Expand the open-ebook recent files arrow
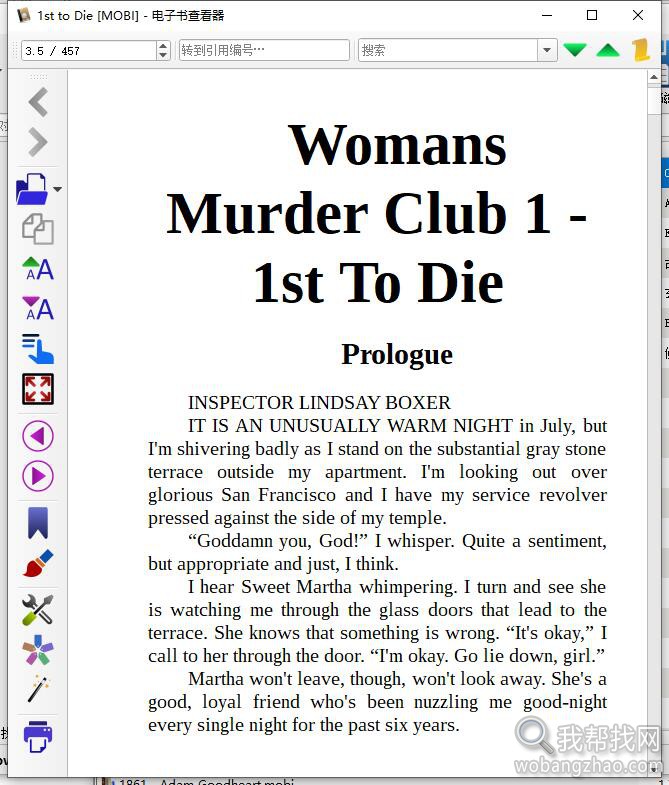 pyautogui.click(x=58, y=189)
